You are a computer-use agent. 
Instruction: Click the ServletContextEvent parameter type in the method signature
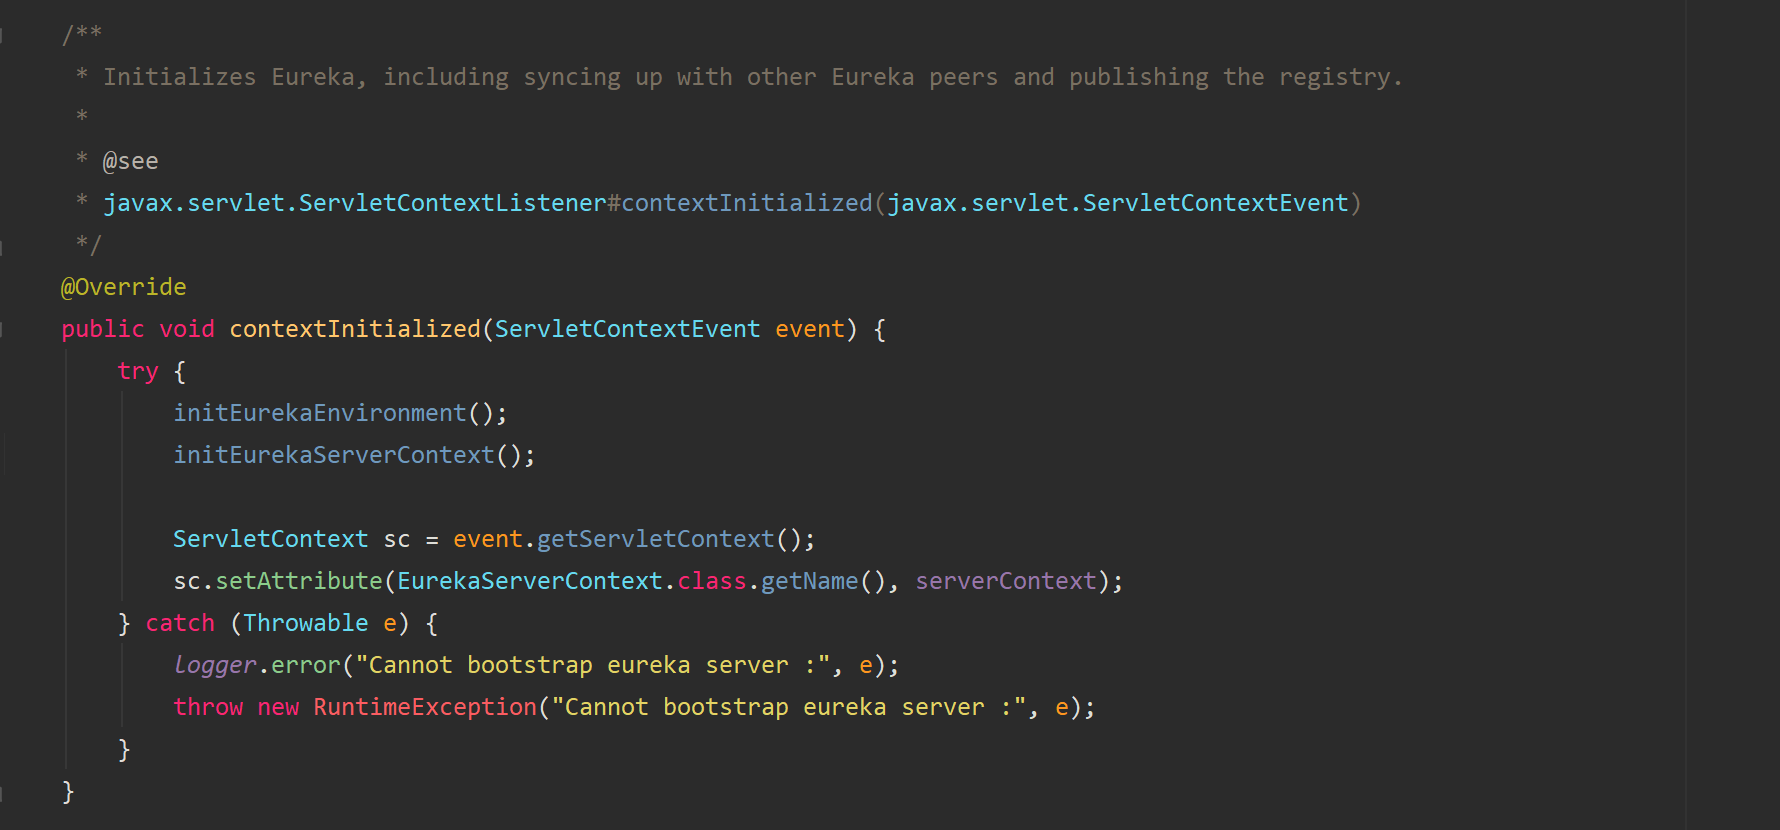point(628,329)
